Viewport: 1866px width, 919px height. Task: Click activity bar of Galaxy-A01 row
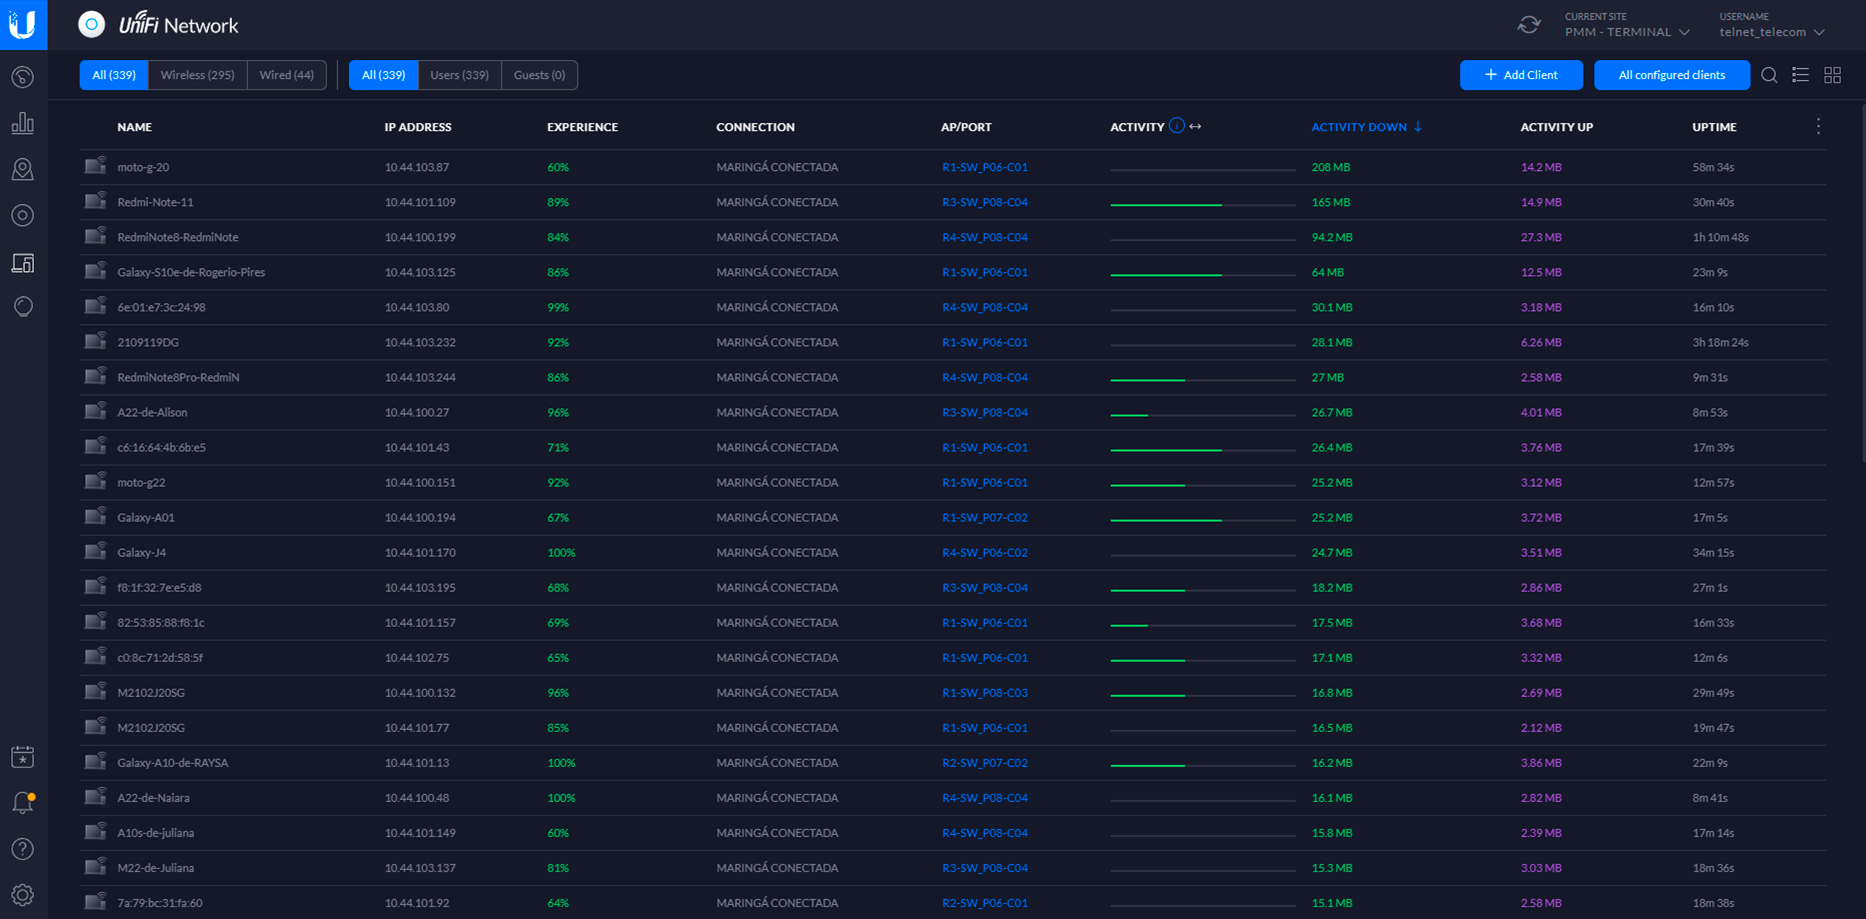[x=1202, y=519]
